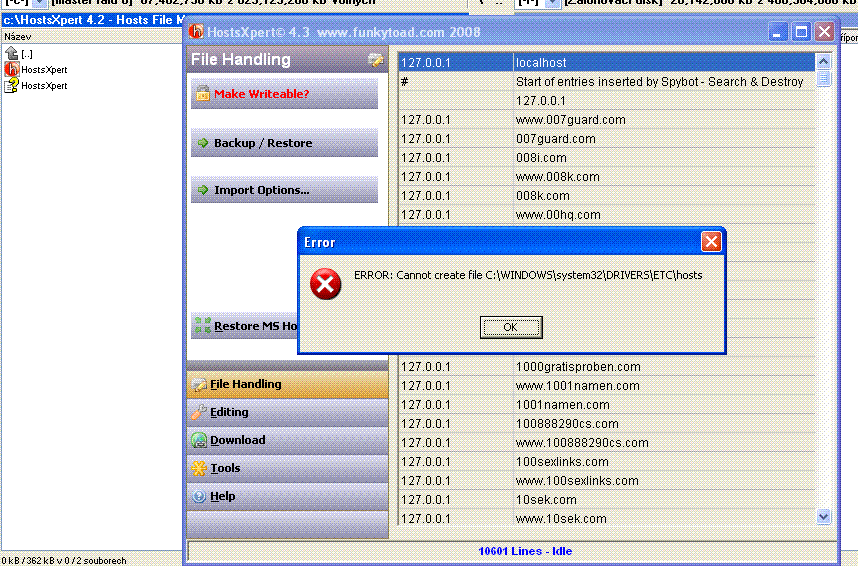Viewport: 858px width, 566px height.
Task: Click the red error X icon in dialog
Action: tap(326, 284)
